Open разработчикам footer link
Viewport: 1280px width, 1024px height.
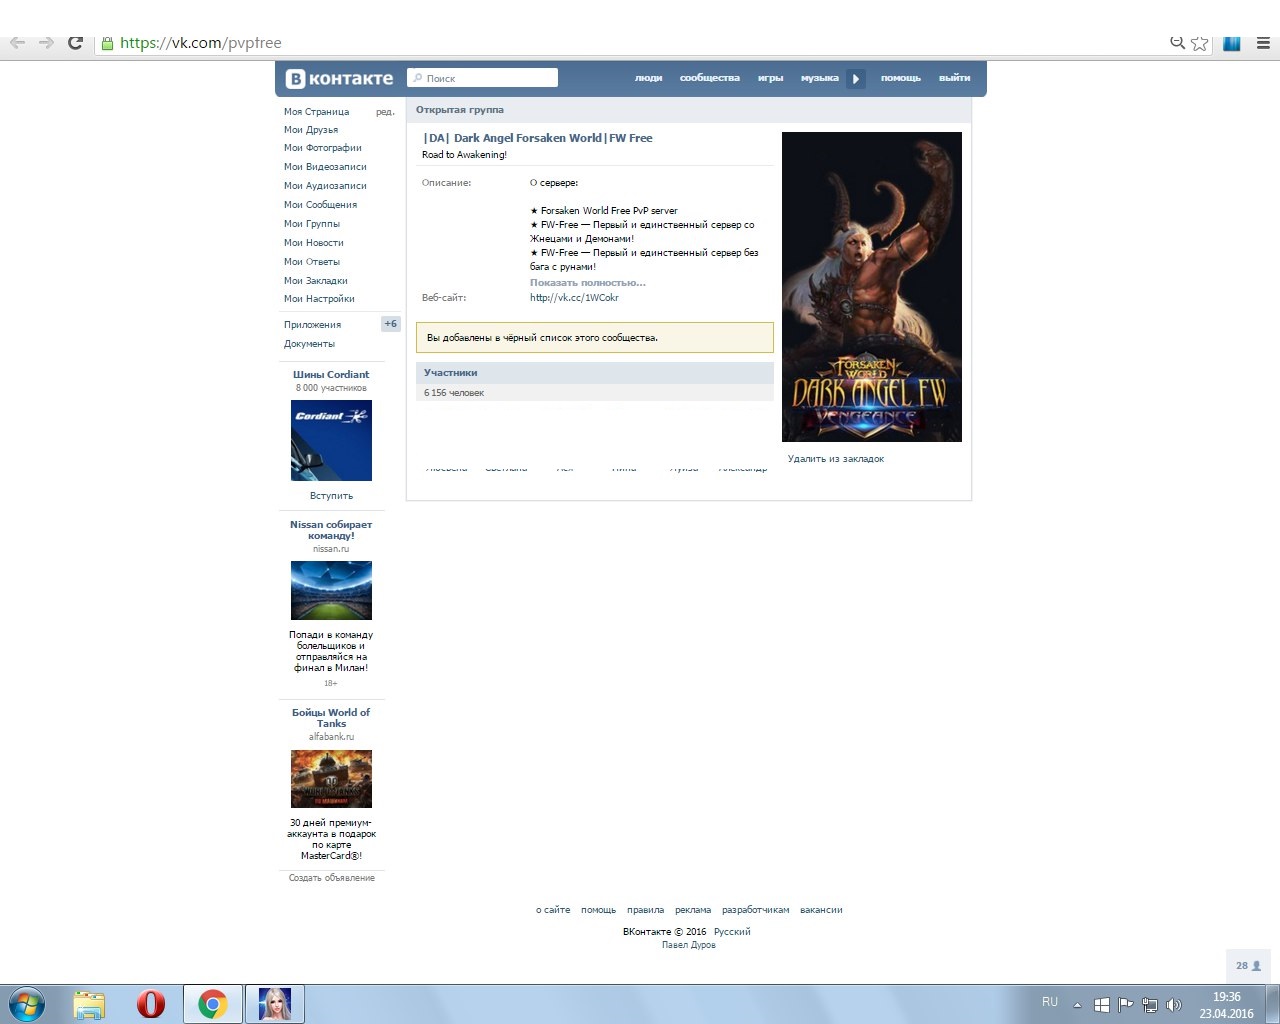pyautogui.click(x=756, y=910)
